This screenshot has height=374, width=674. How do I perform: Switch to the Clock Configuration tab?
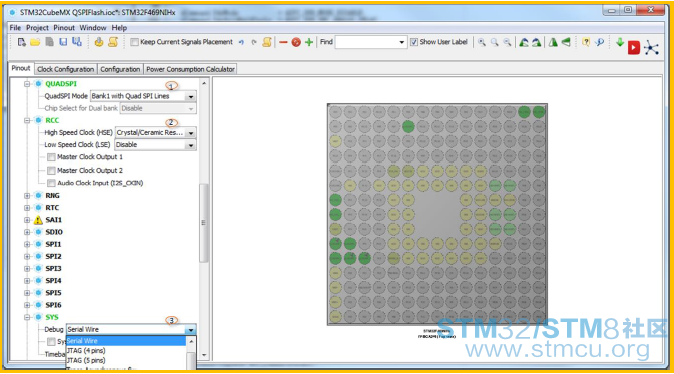[x=65, y=69]
